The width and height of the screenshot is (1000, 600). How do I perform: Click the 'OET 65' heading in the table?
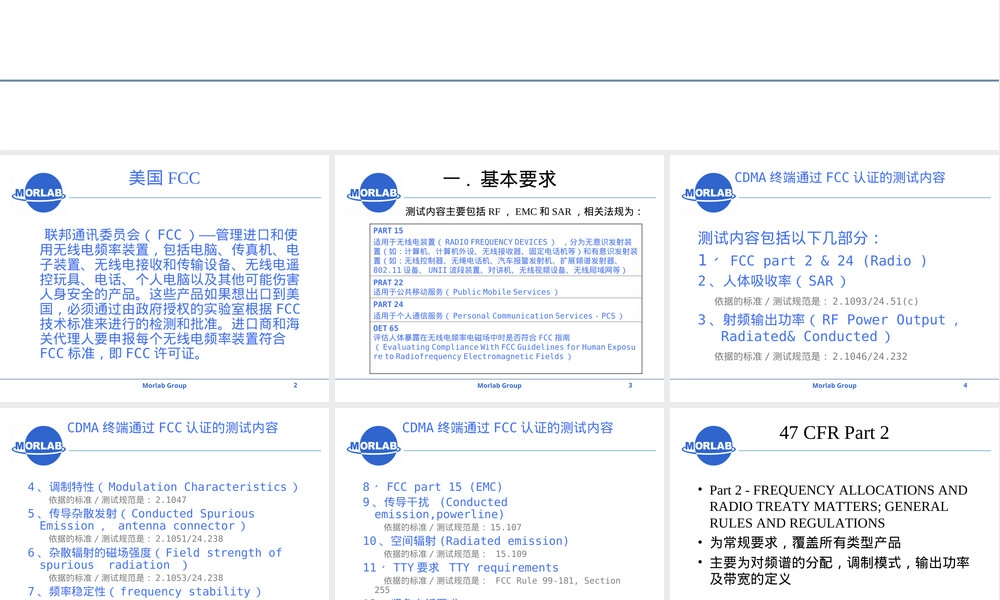point(386,328)
